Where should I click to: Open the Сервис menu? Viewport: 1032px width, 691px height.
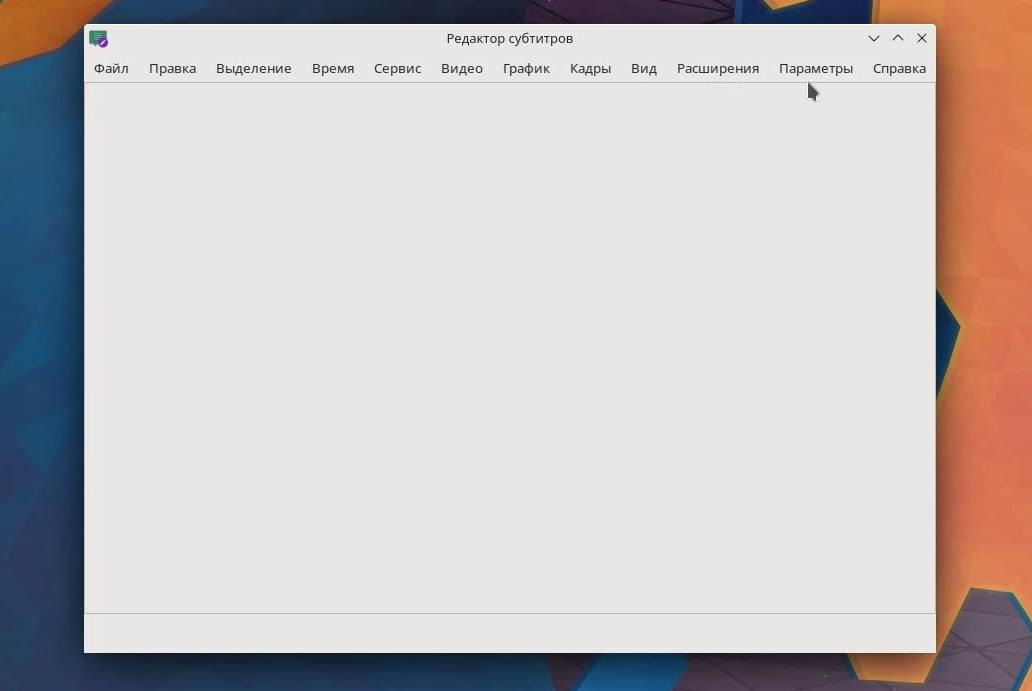(x=398, y=68)
